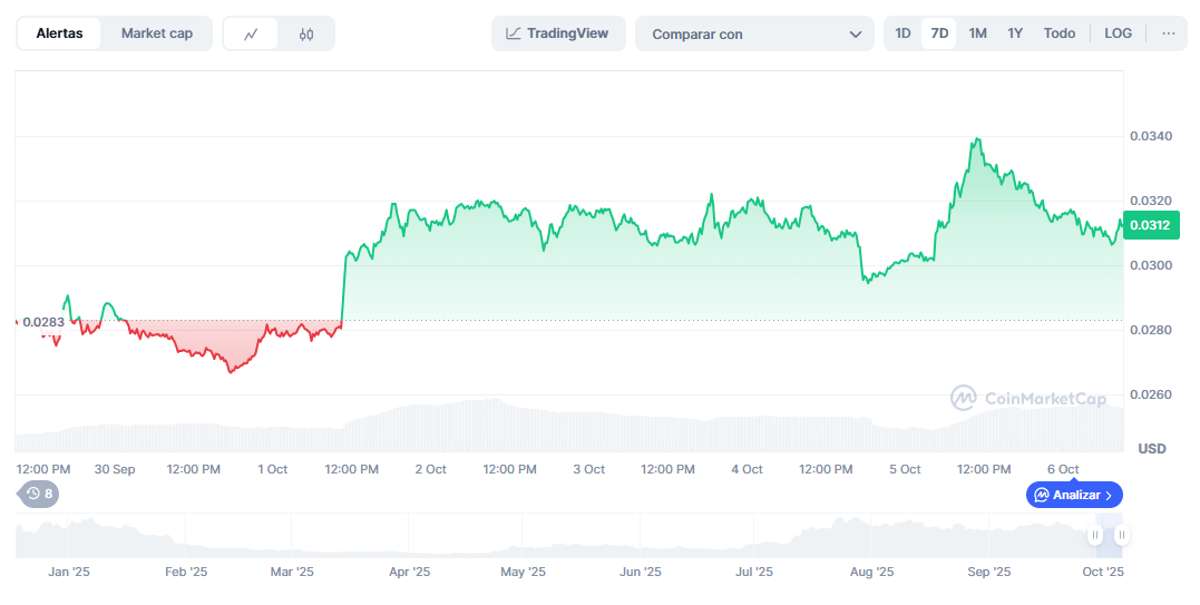The height and width of the screenshot is (605, 1200).
Task: Click the history badge showing 8
Action: click(x=40, y=493)
